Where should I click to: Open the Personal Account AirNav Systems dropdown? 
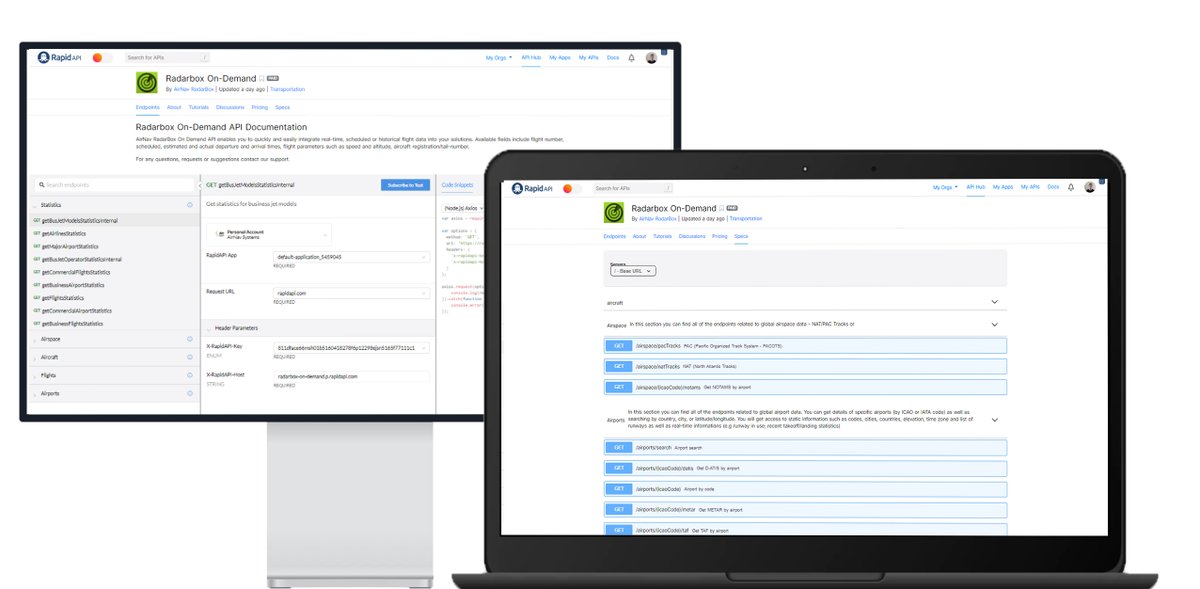270,234
